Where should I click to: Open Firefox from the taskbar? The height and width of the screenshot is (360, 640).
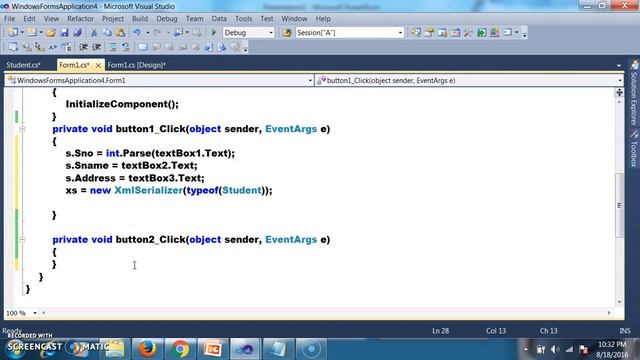148,349
